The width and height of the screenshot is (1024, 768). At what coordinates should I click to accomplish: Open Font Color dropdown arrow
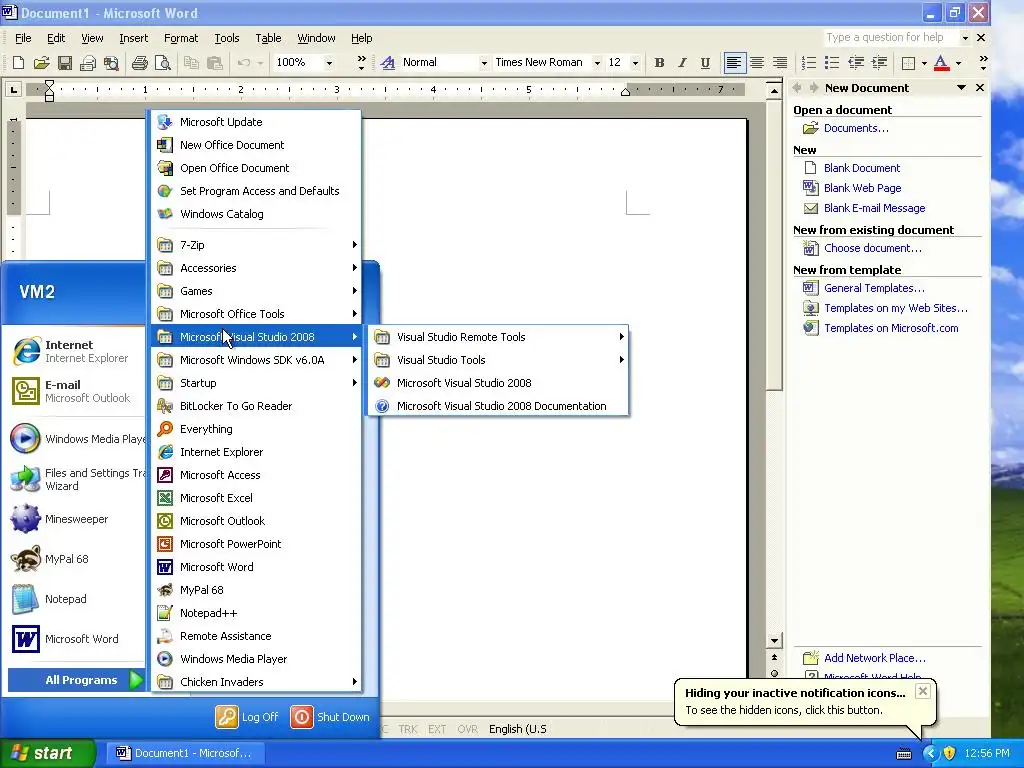(x=958, y=63)
